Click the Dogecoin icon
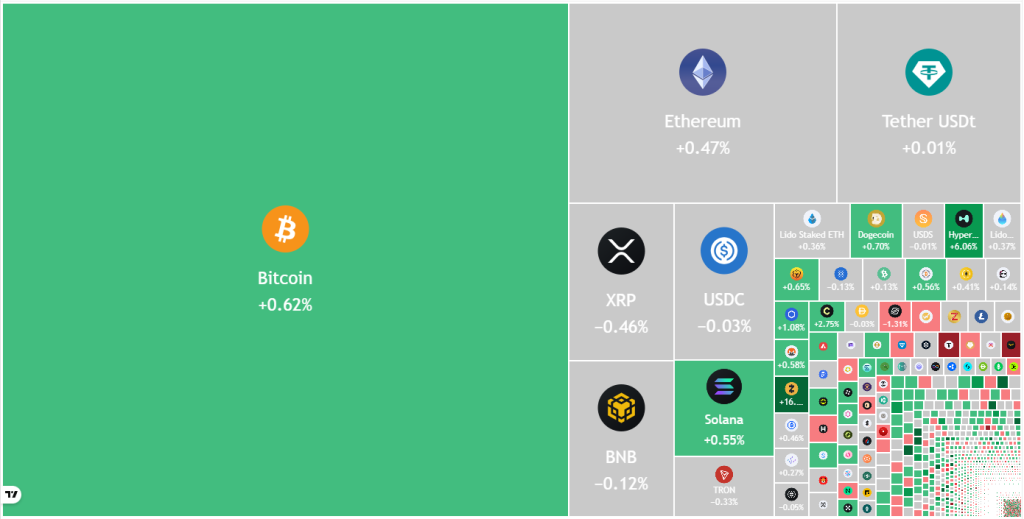This screenshot has width=1024, height=519. (875, 219)
